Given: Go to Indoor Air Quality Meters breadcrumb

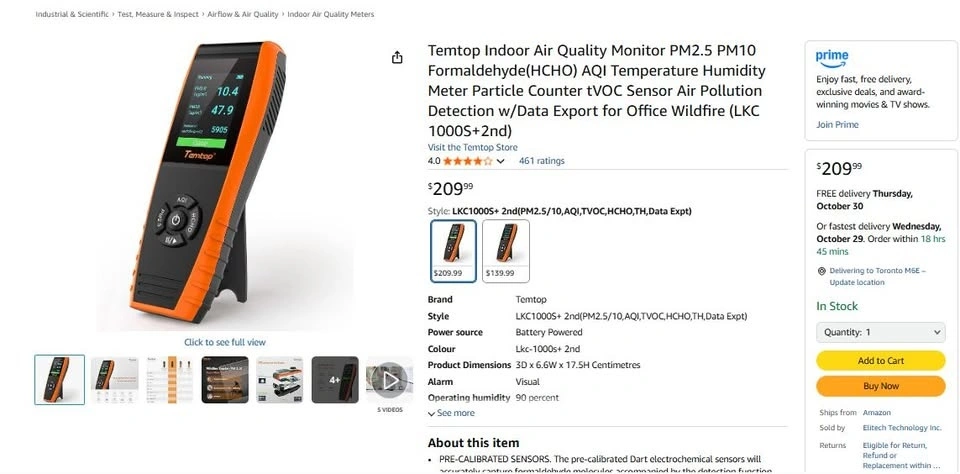Looking at the screenshot, I should [x=331, y=14].
